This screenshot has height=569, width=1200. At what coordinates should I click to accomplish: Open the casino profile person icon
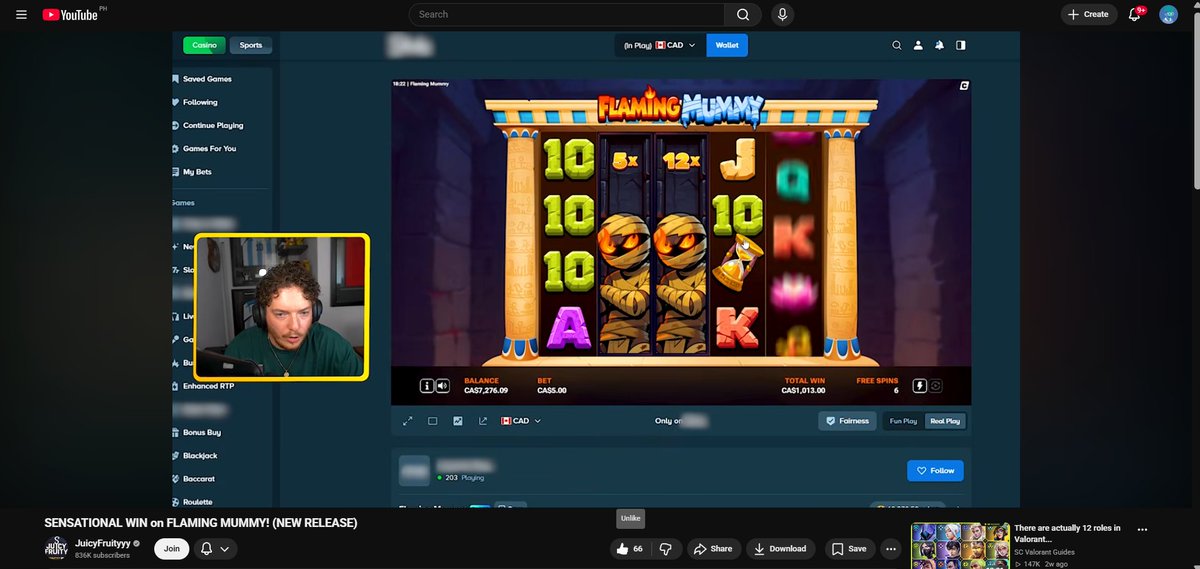(918, 45)
